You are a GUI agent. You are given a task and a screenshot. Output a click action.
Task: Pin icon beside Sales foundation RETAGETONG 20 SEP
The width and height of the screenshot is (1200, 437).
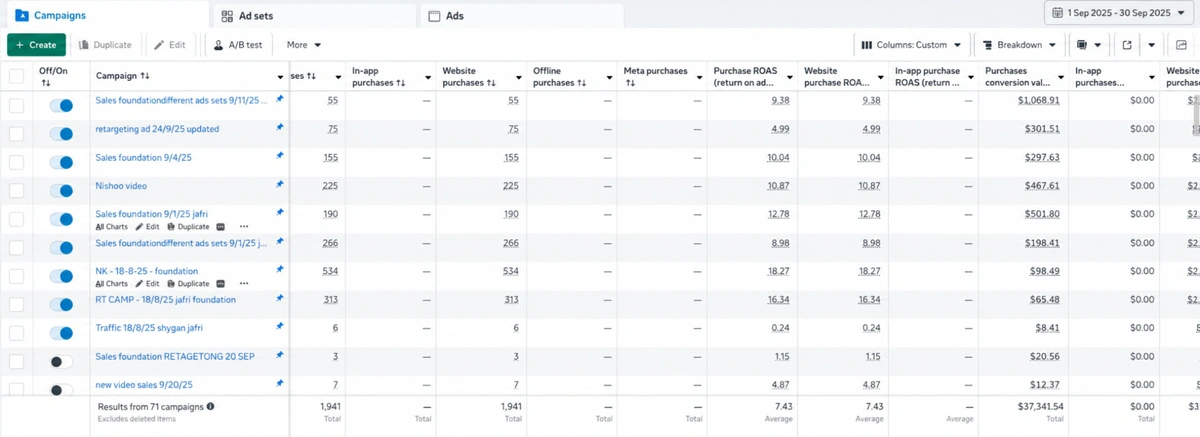coord(280,355)
